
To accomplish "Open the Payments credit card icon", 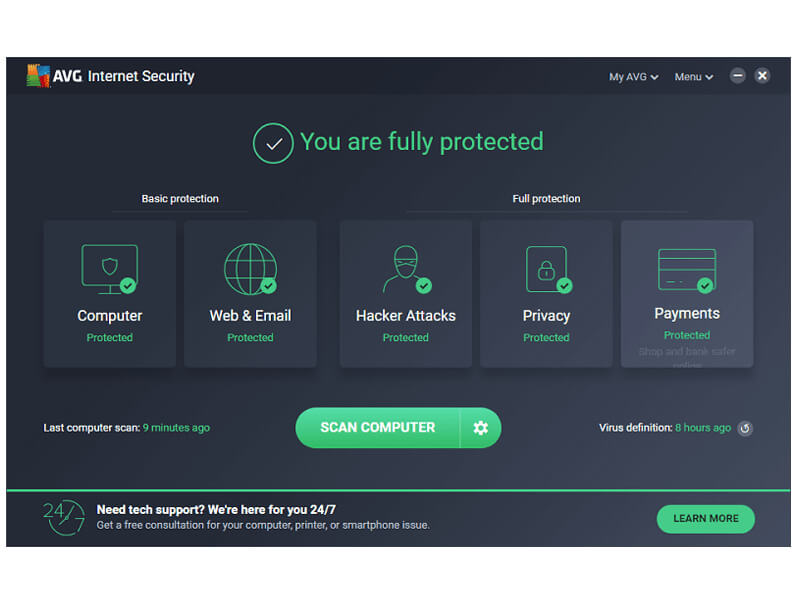I will [x=687, y=270].
